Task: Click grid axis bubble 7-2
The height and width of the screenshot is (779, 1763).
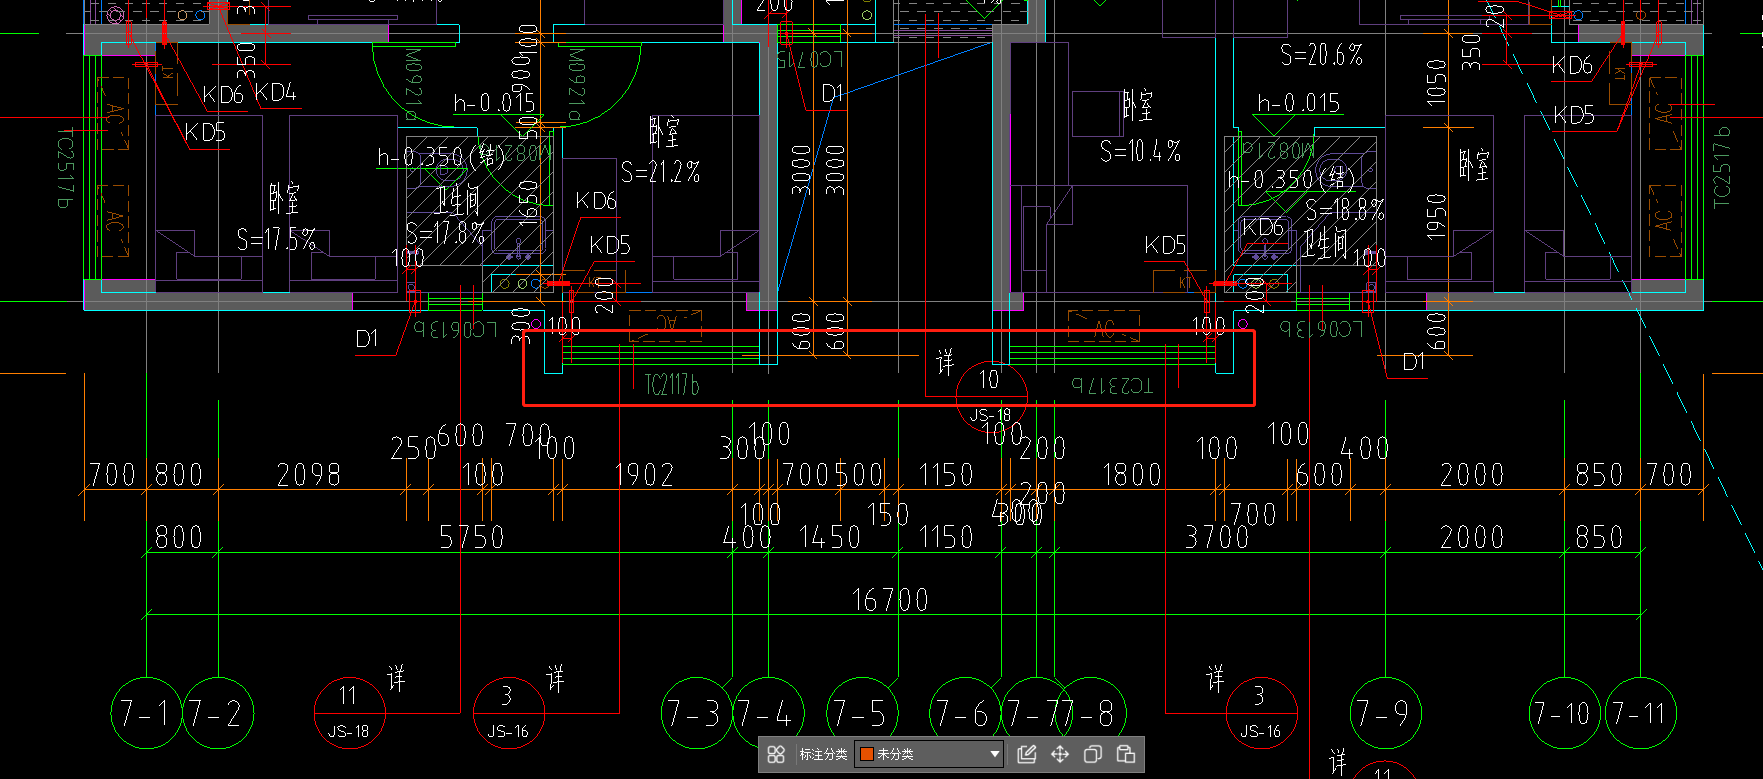Action: 218,713
